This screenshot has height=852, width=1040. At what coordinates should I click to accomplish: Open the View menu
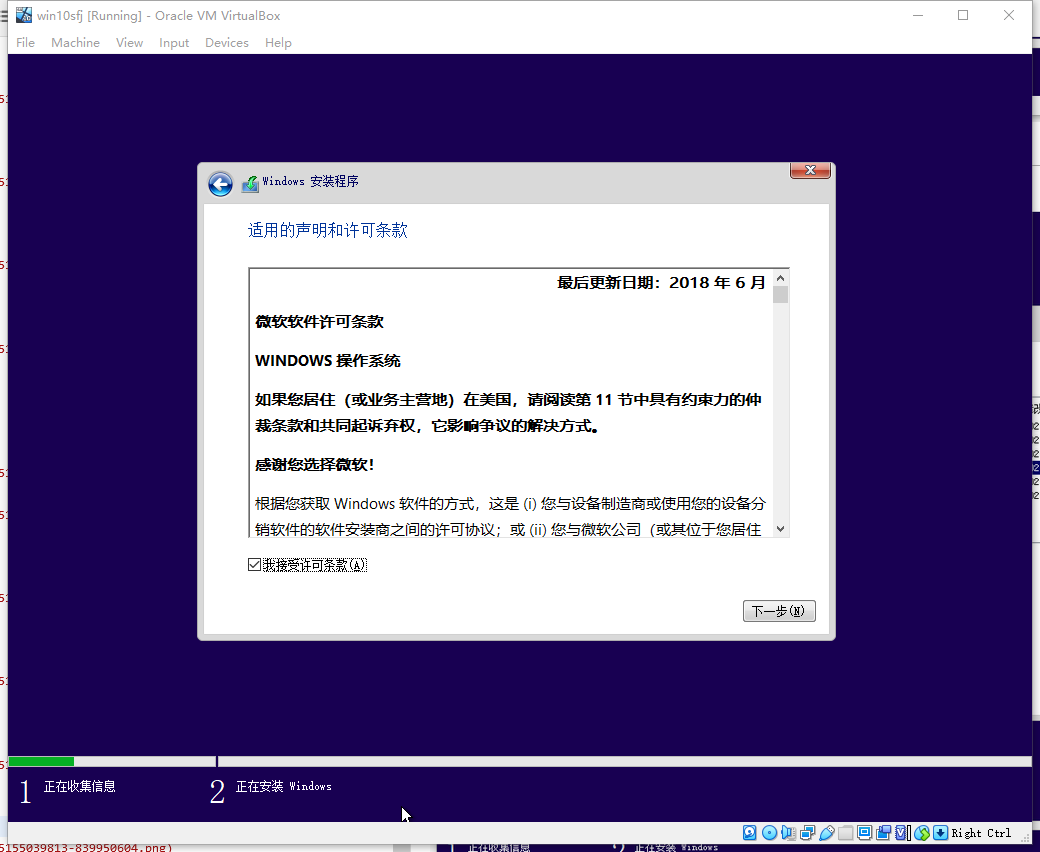[129, 42]
